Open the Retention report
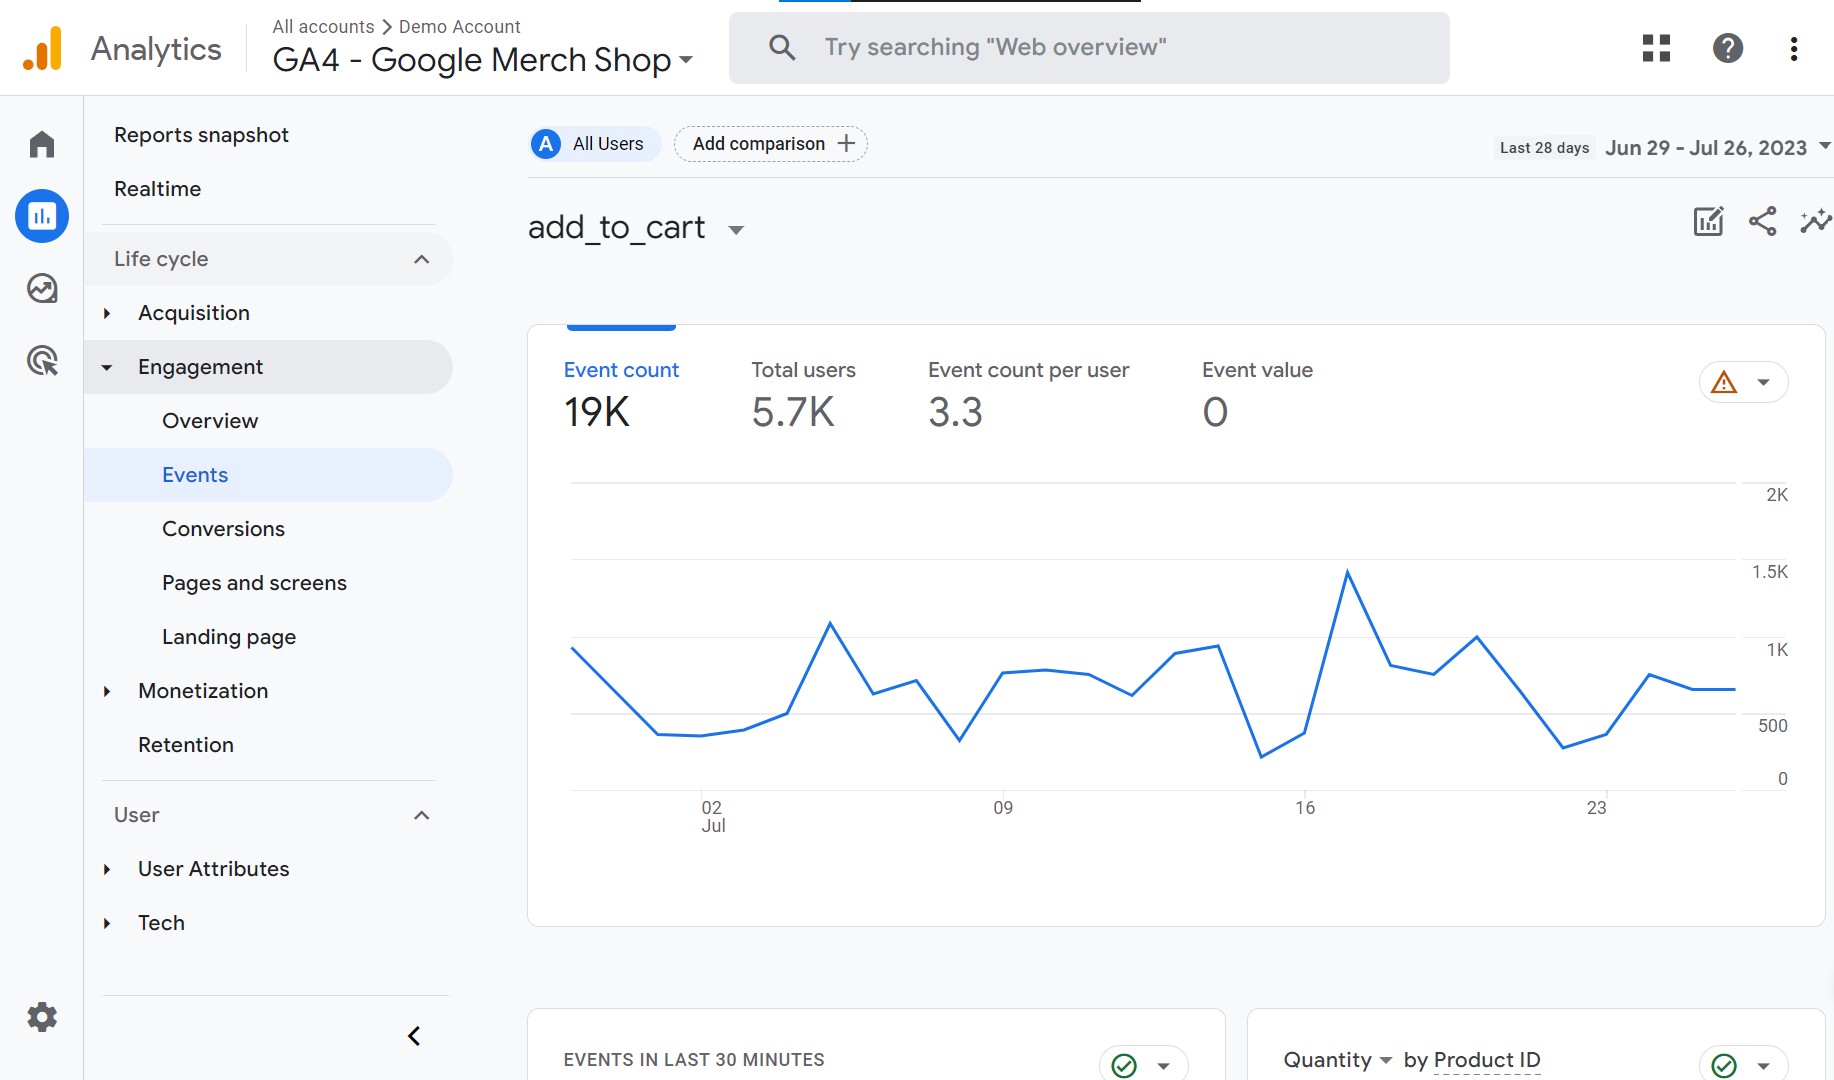This screenshot has width=1834, height=1080. (186, 745)
